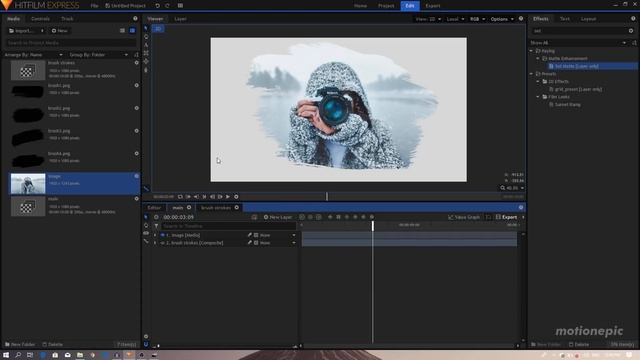Open Viewer panel options menu icon
Image resolution: width=640 pixels, height=360 pixels.
(x=521, y=19)
